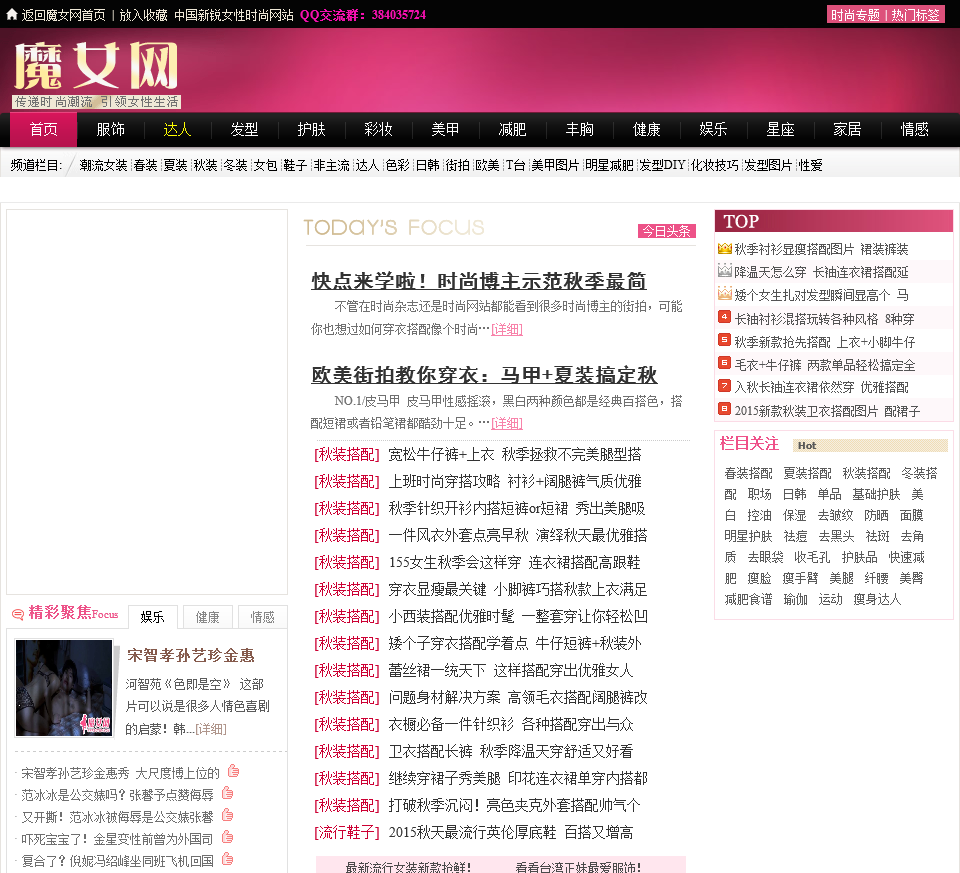This screenshot has height=873, width=960.
Task: Open the 宋智孝孙艺珍金惠 article thumbnail
Action: pos(64,687)
